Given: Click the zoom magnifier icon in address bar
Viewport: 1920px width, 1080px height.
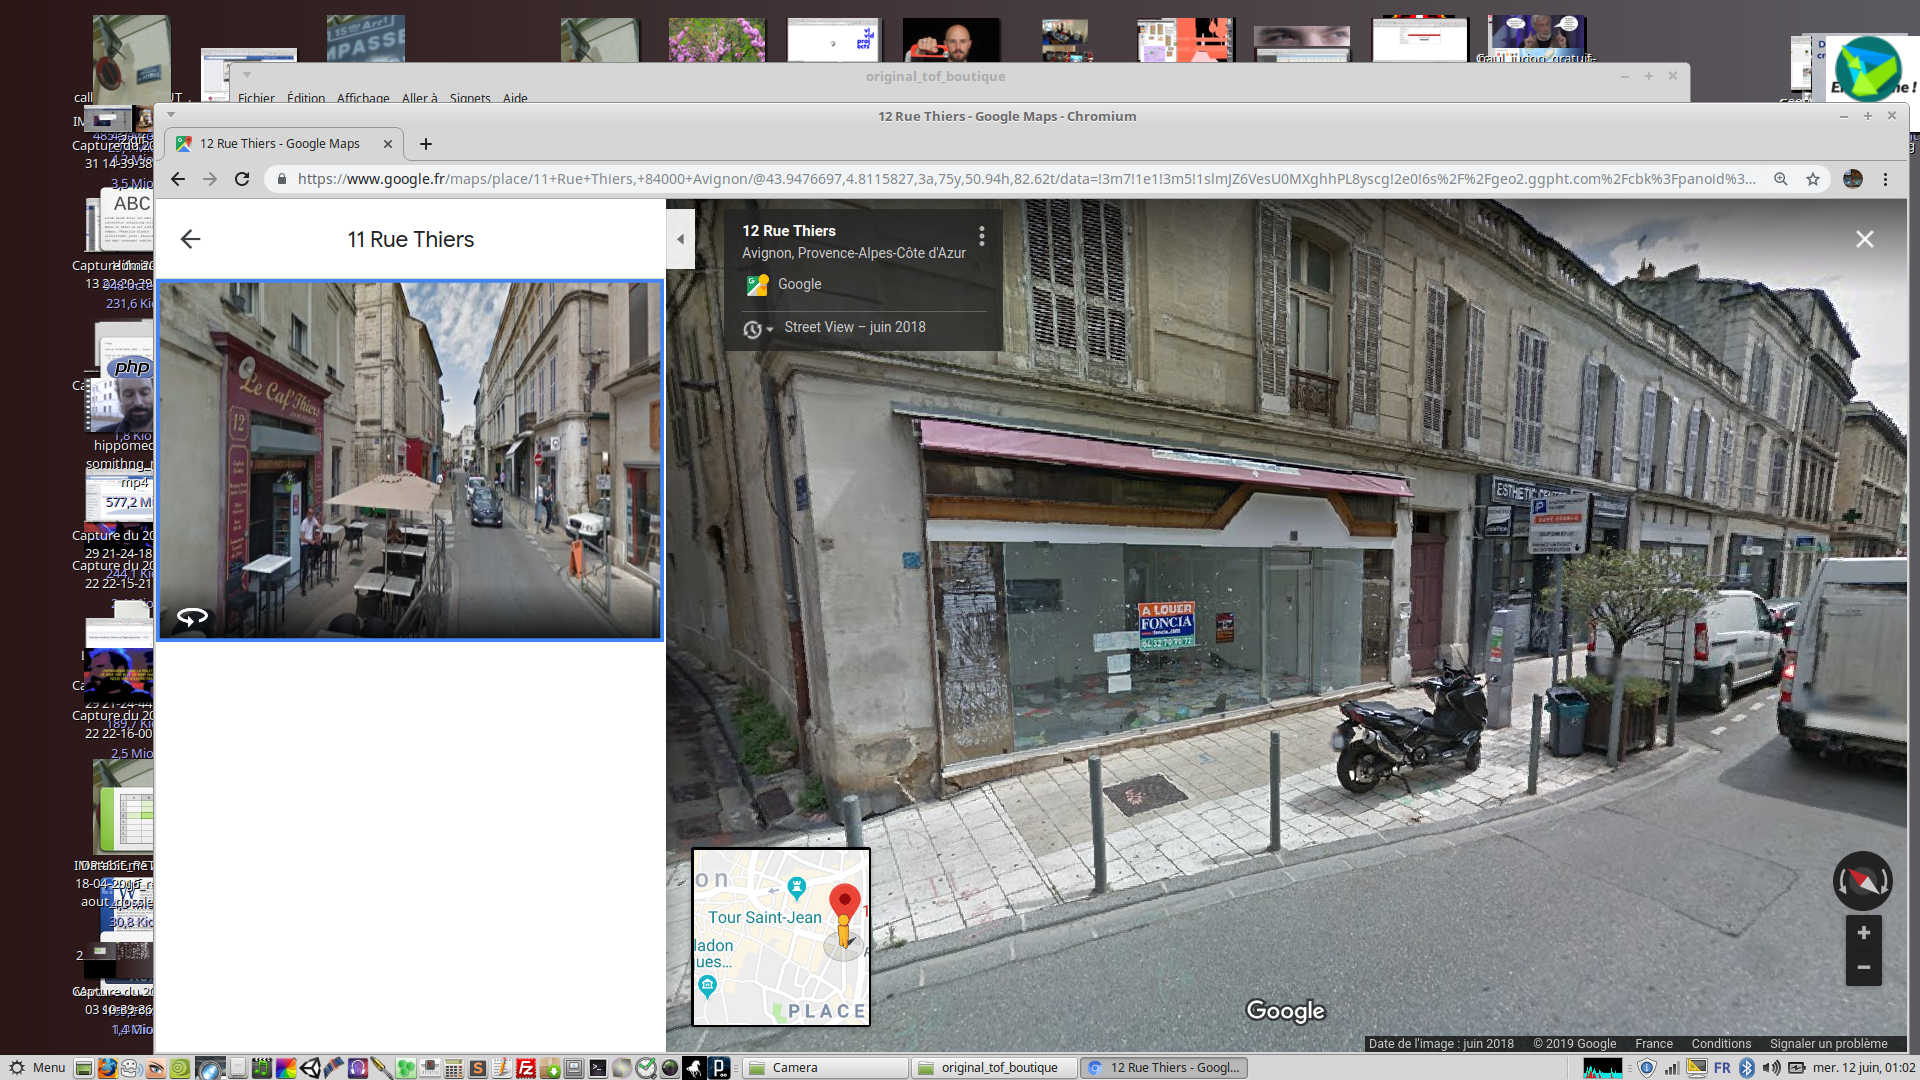Looking at the screenshot, I should [1781, 179].
